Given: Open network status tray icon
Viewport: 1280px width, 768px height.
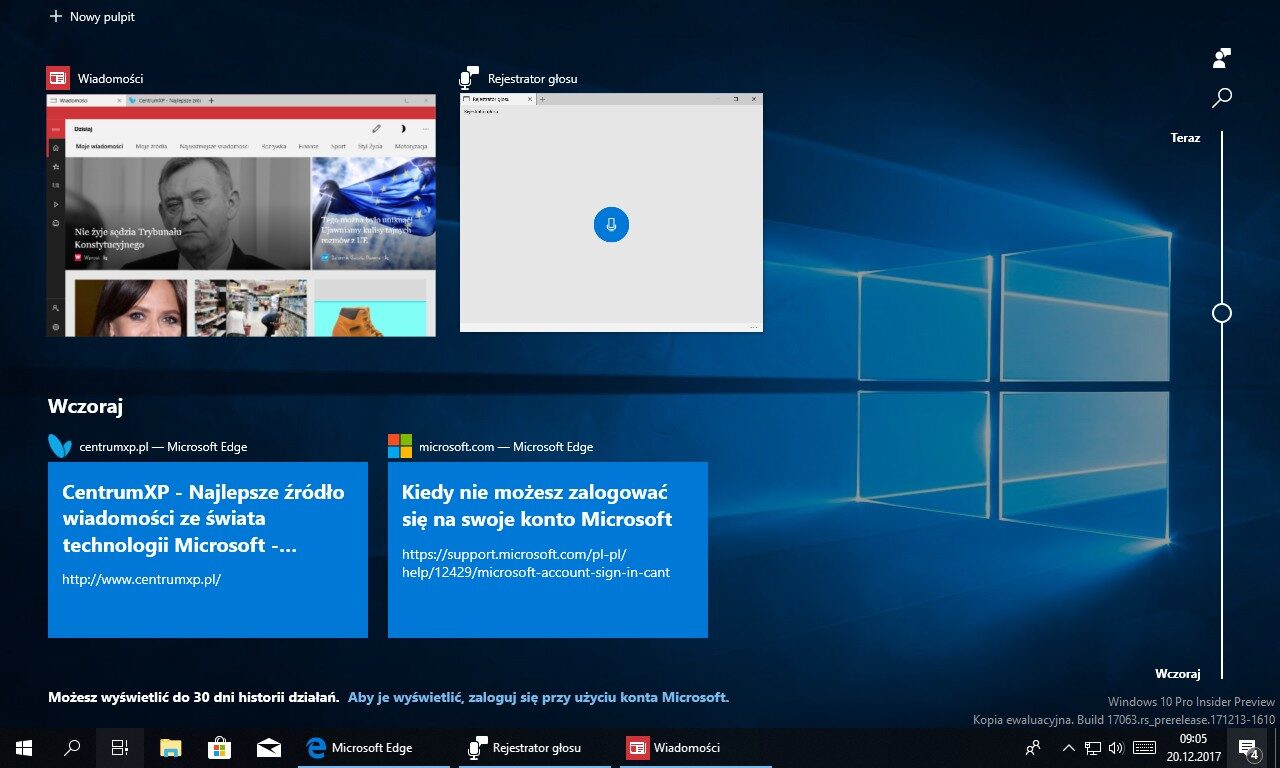Looking at the screenshot, I should coord(1093,748).
